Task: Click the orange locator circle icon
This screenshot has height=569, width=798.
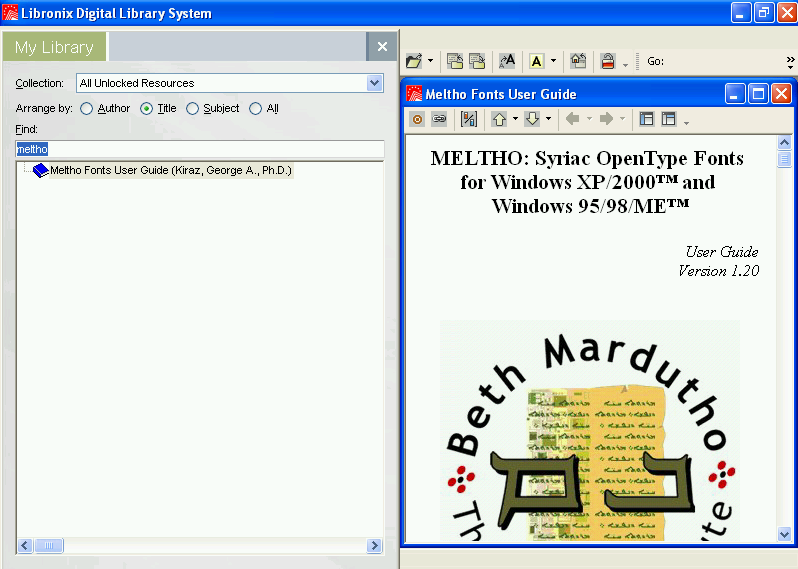Action: pyautogui.click(x=417, y=120)
